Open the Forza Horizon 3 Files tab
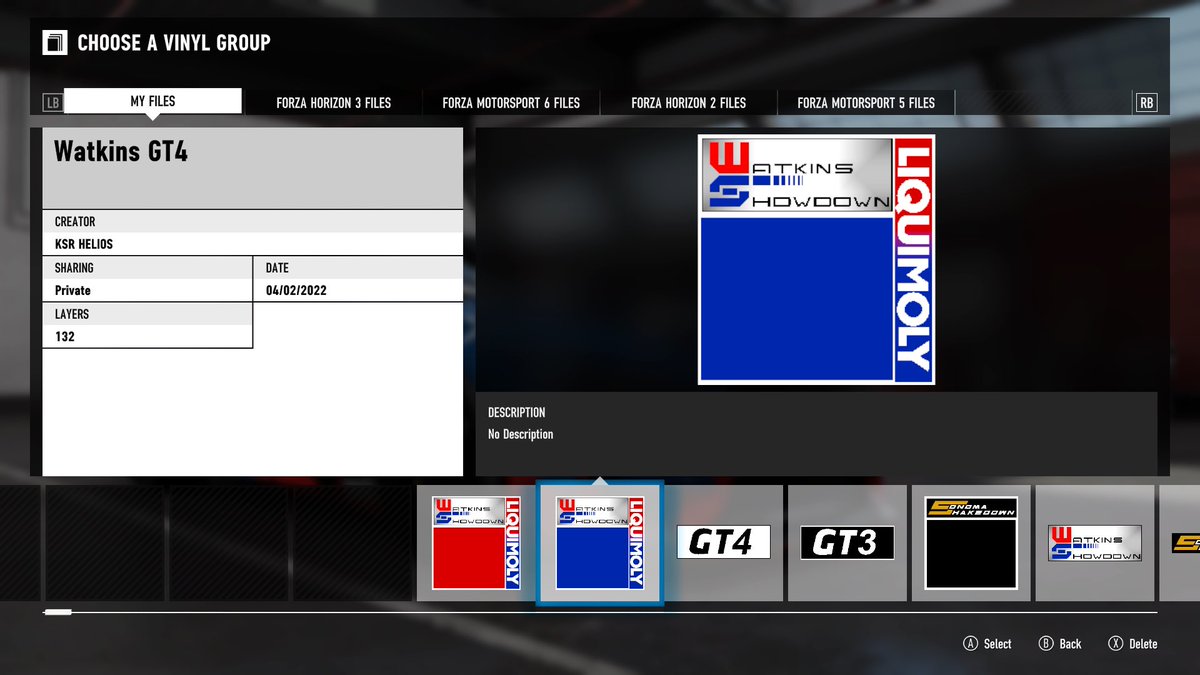1200x675 pixels. [333, 102]
